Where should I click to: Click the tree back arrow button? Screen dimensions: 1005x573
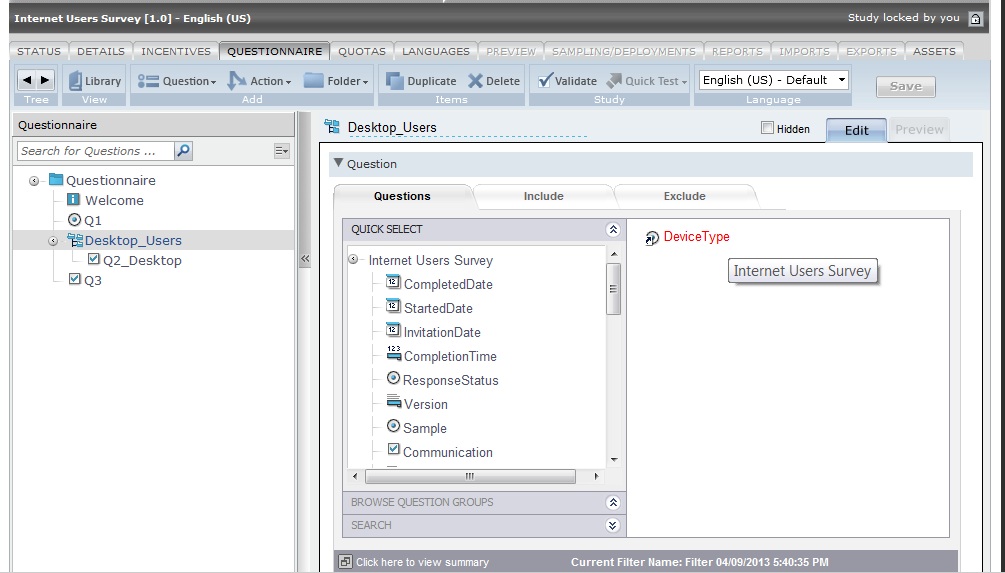[x=27, y=80]
